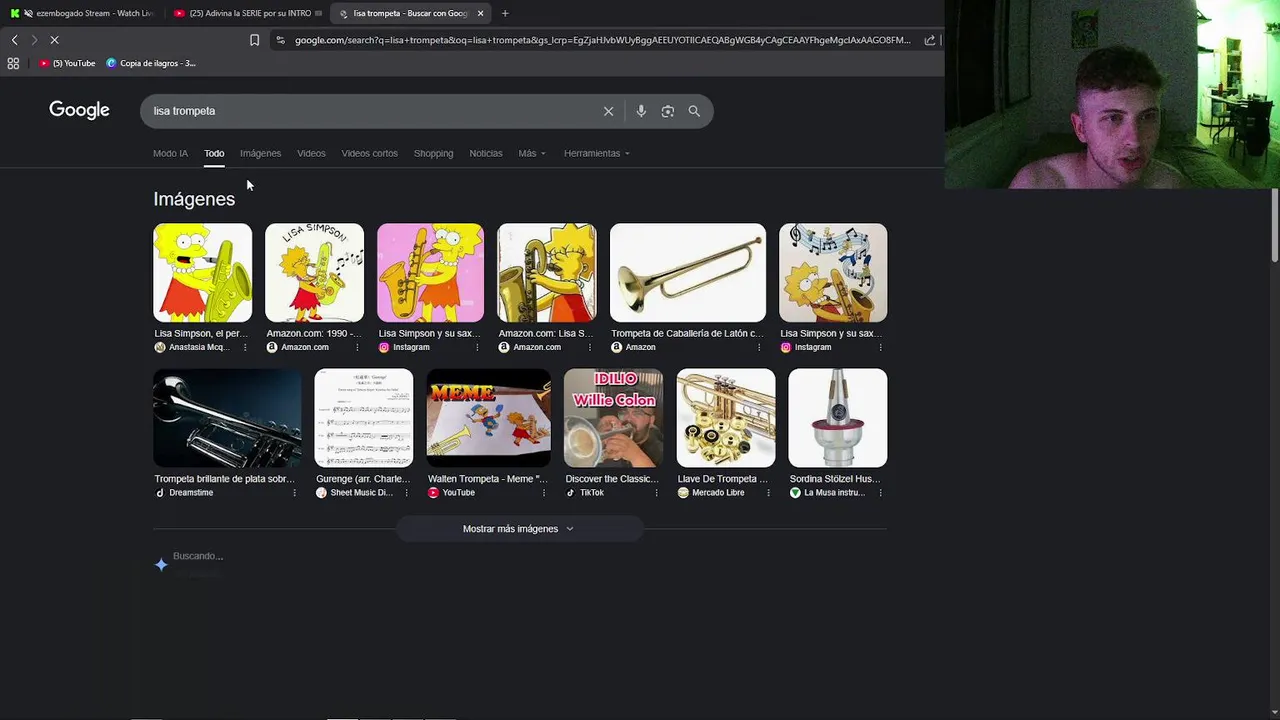Click the magnifying glass search button

pyautogui.click(x=694, y=111)
